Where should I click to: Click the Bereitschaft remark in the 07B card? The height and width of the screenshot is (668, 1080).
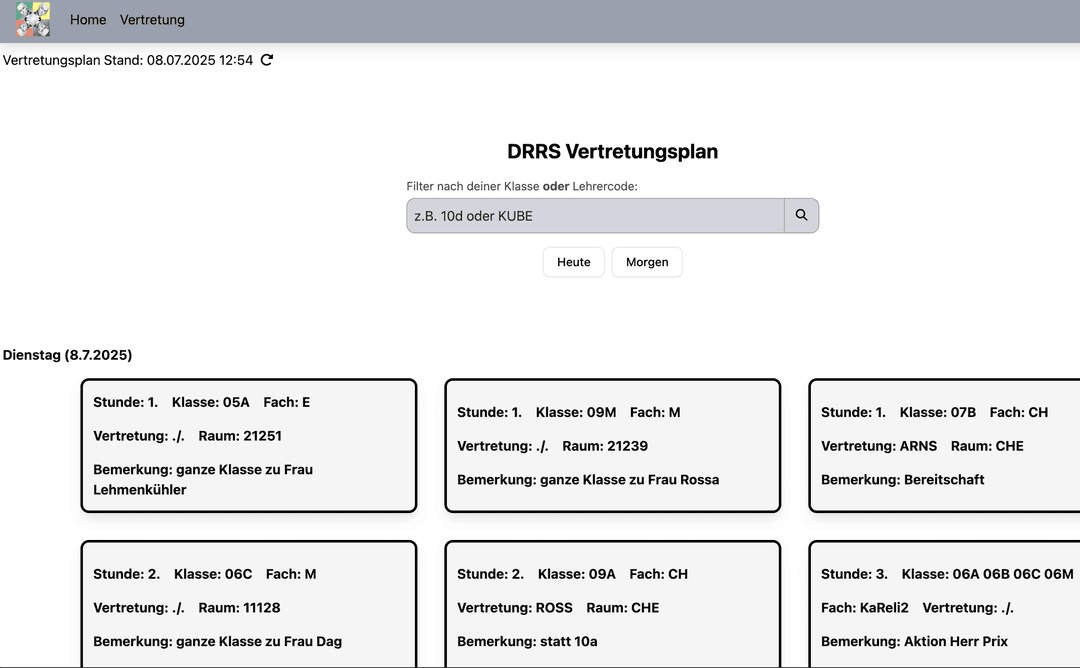click(902, 479)
